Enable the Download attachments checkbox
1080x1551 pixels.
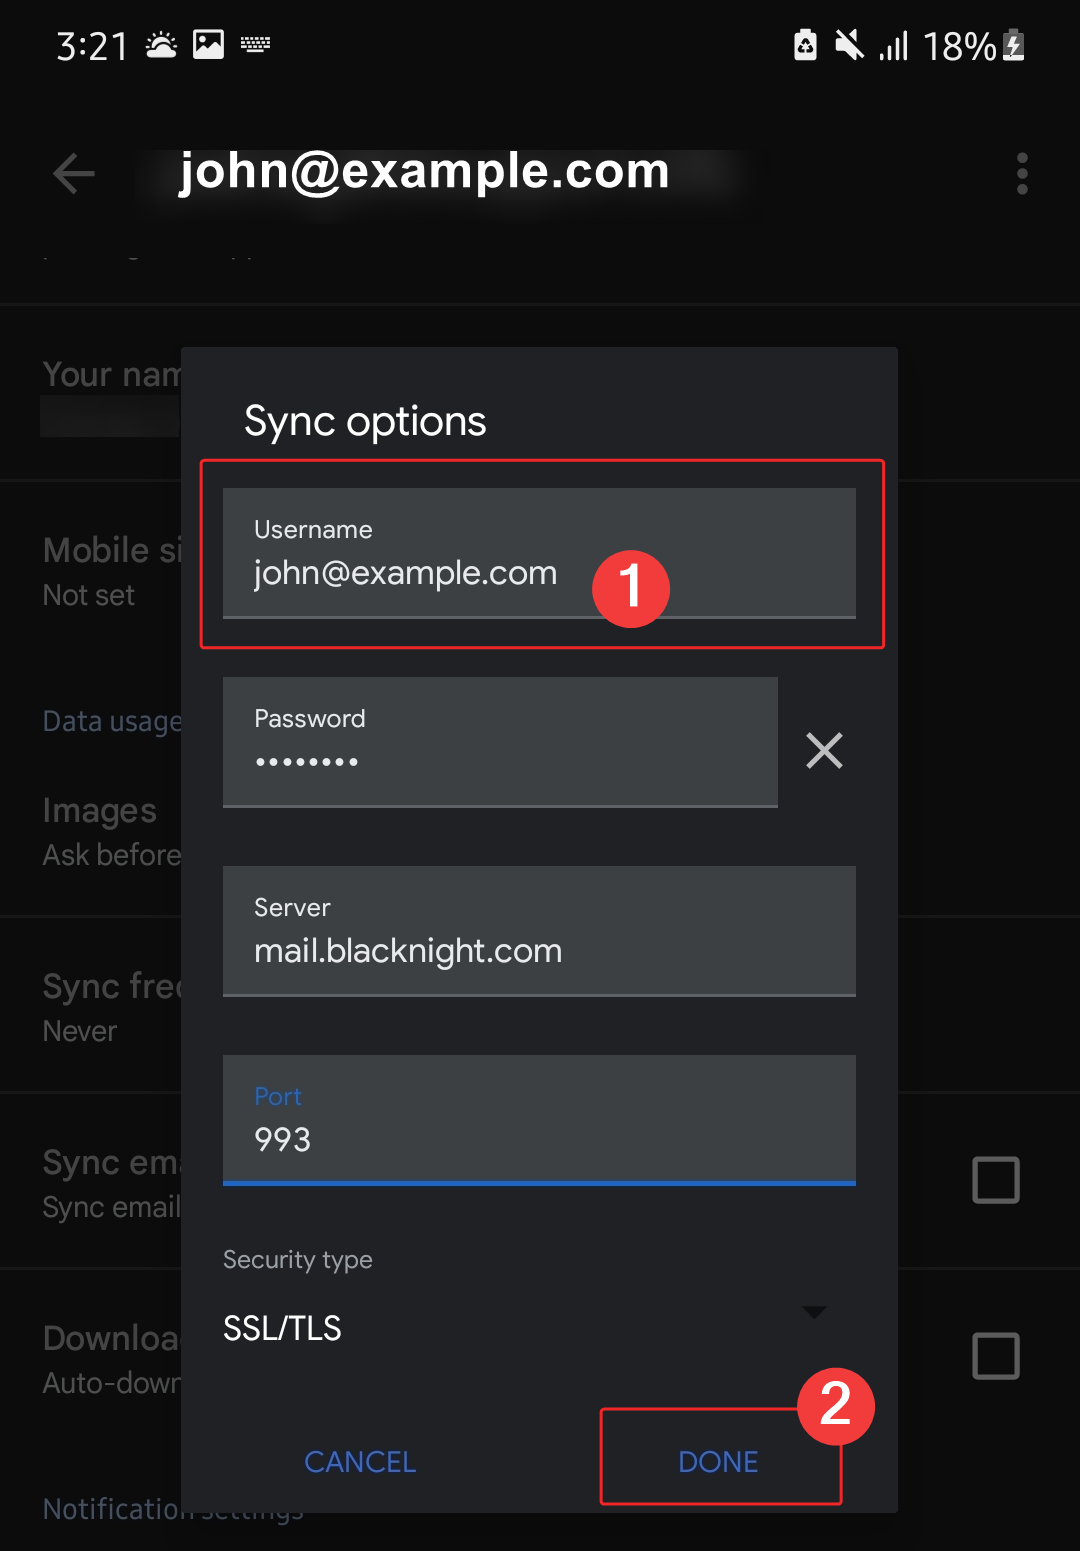tap(996, 1356)
